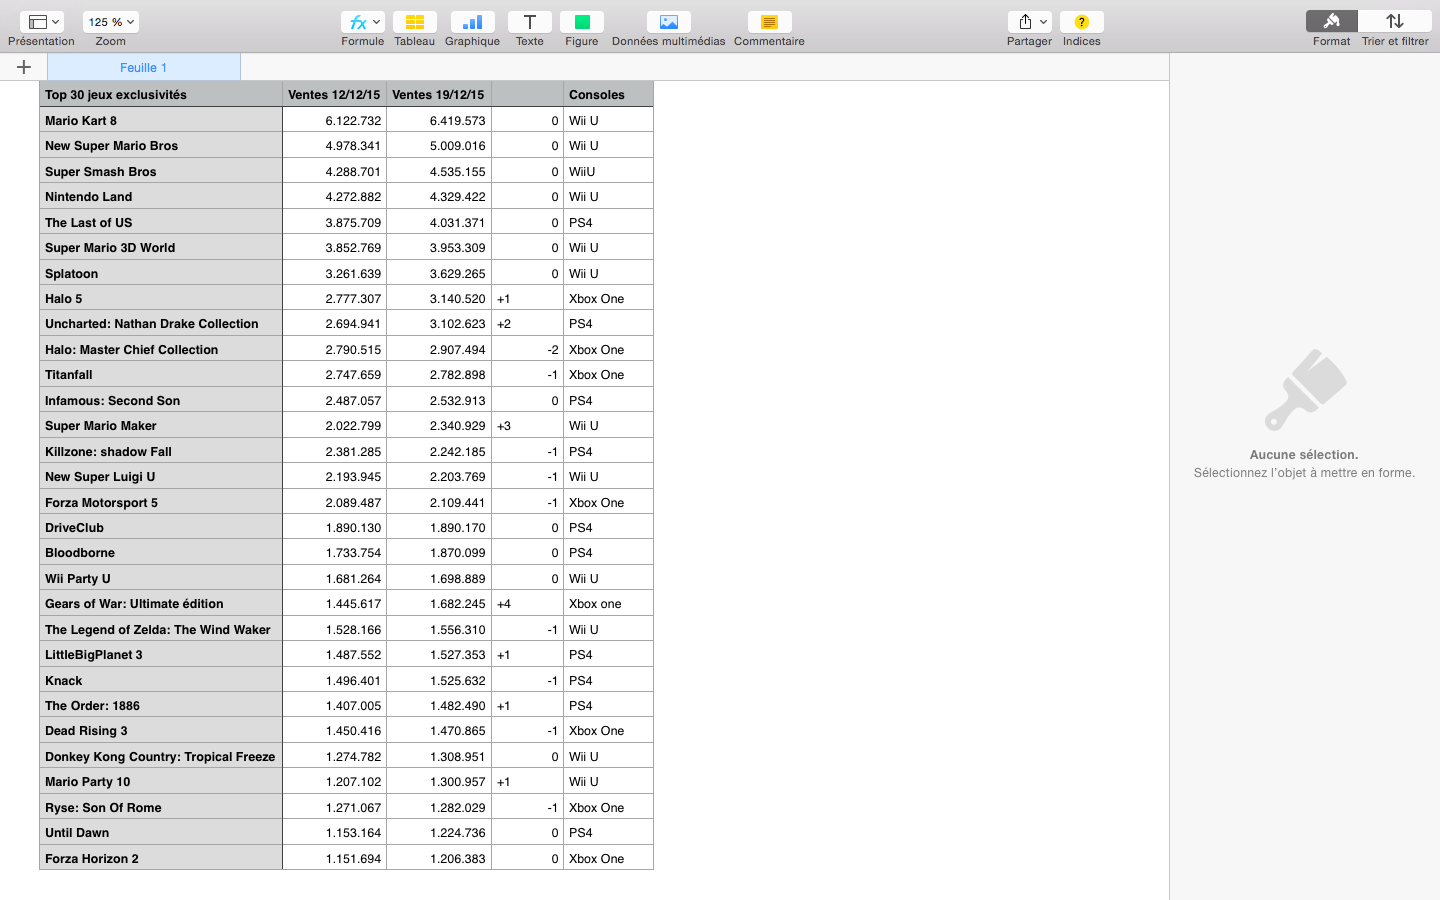The height and width of the screenshot is (900, 1440).
Task: Insert a shape with Figure icon
Action: [x=582, y=22]
